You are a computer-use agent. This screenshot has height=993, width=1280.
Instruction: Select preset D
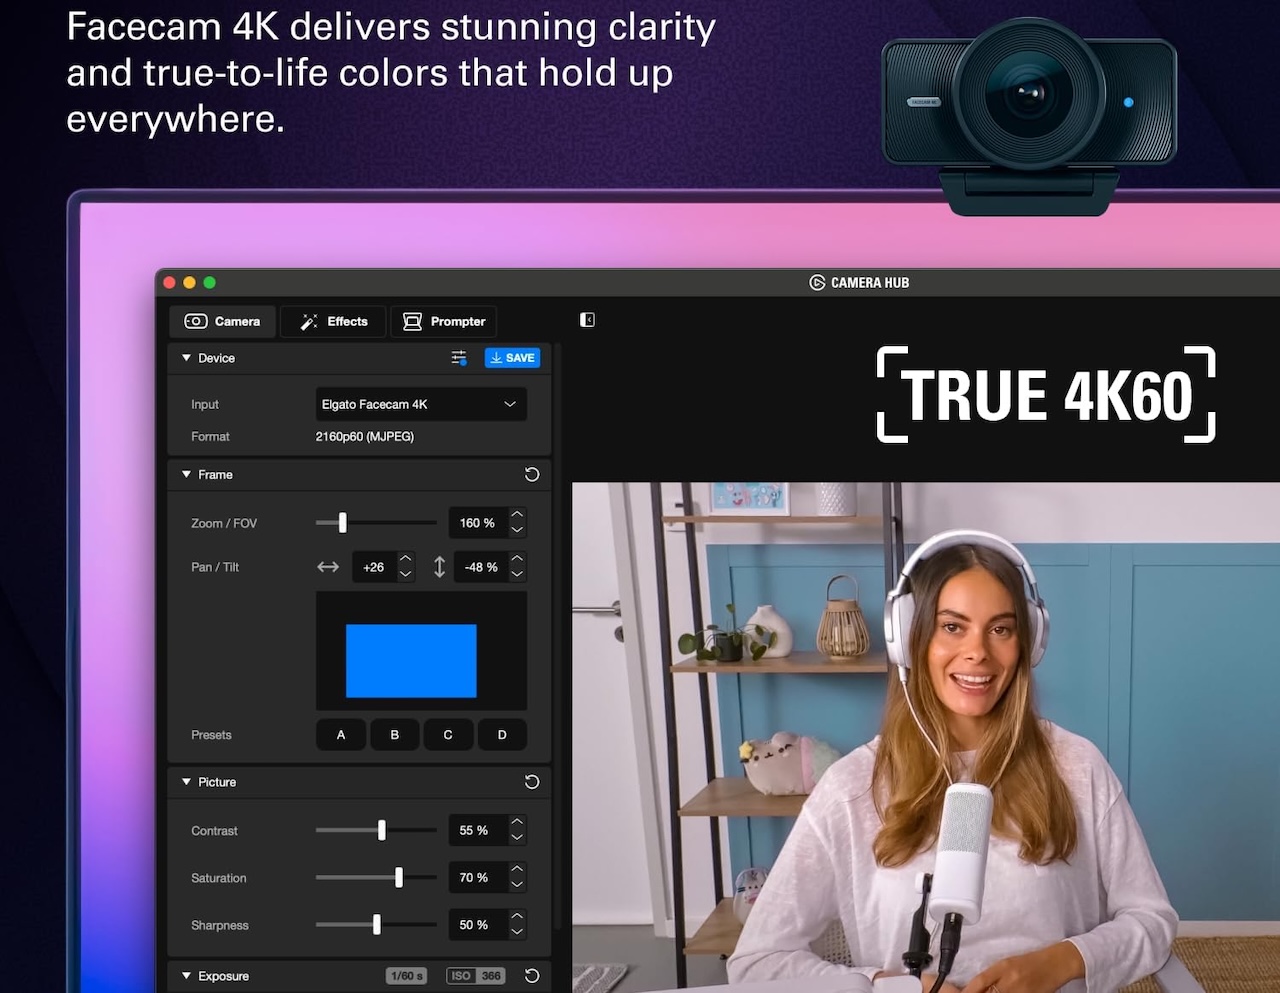502,735
